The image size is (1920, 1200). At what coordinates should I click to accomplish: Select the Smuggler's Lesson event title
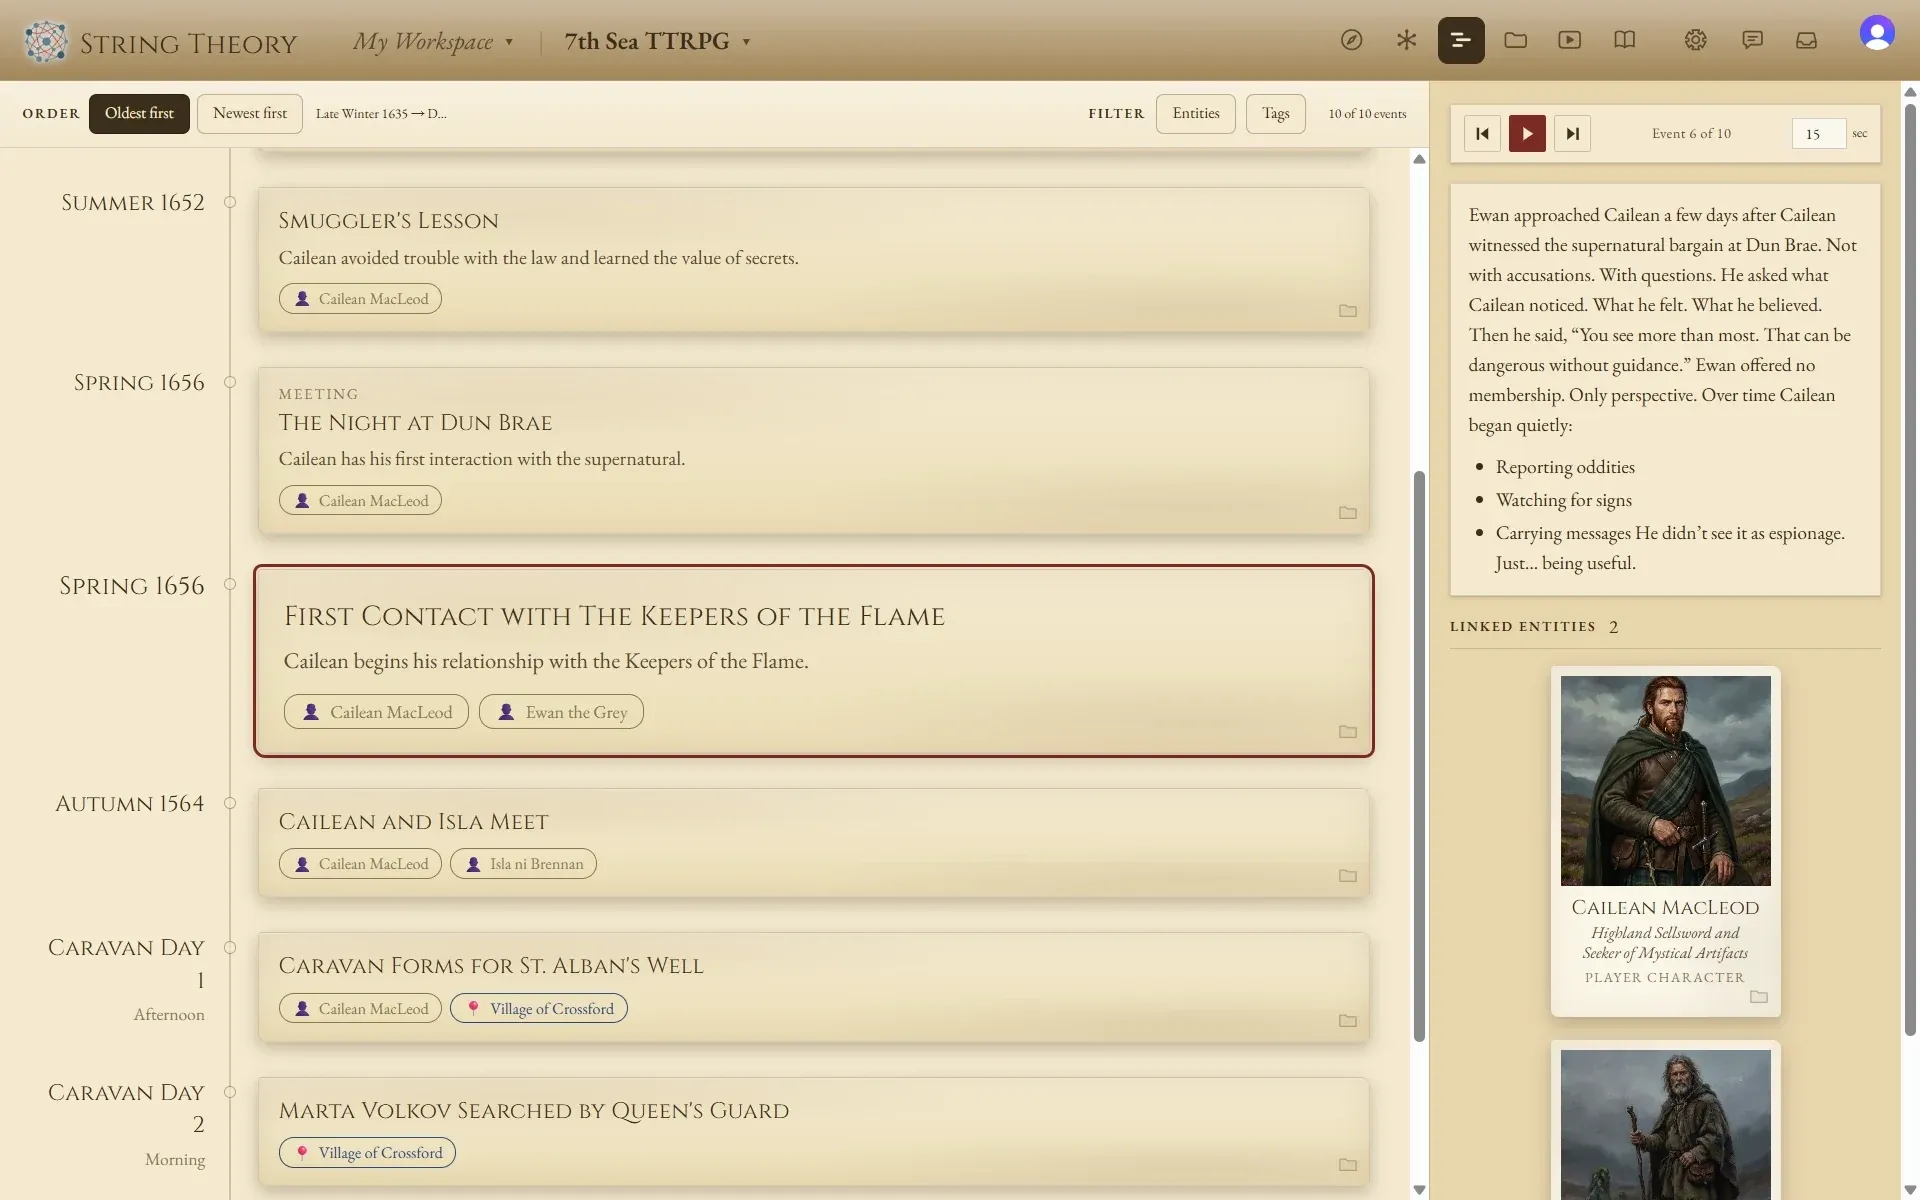click(x=388, y=221)
